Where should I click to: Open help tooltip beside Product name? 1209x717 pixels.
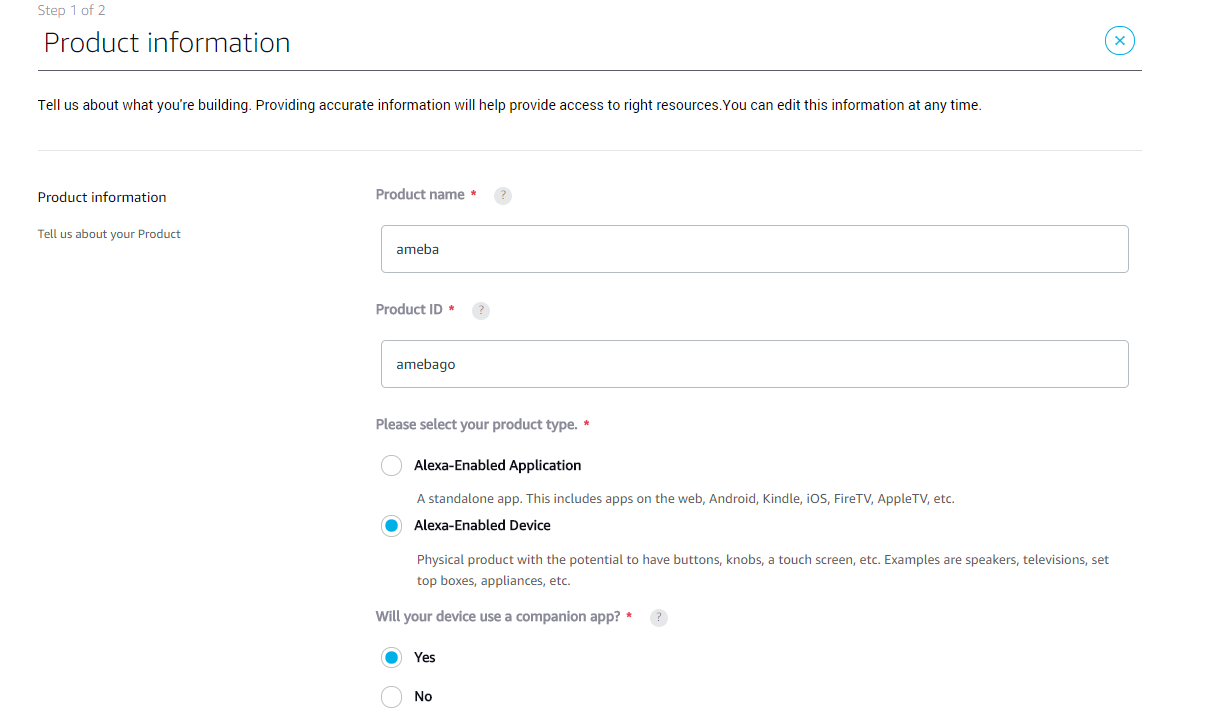point(503,196)
